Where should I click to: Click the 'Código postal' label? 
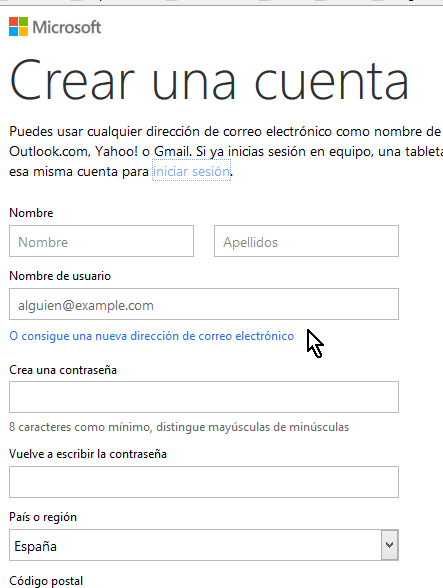coord(46,581)
